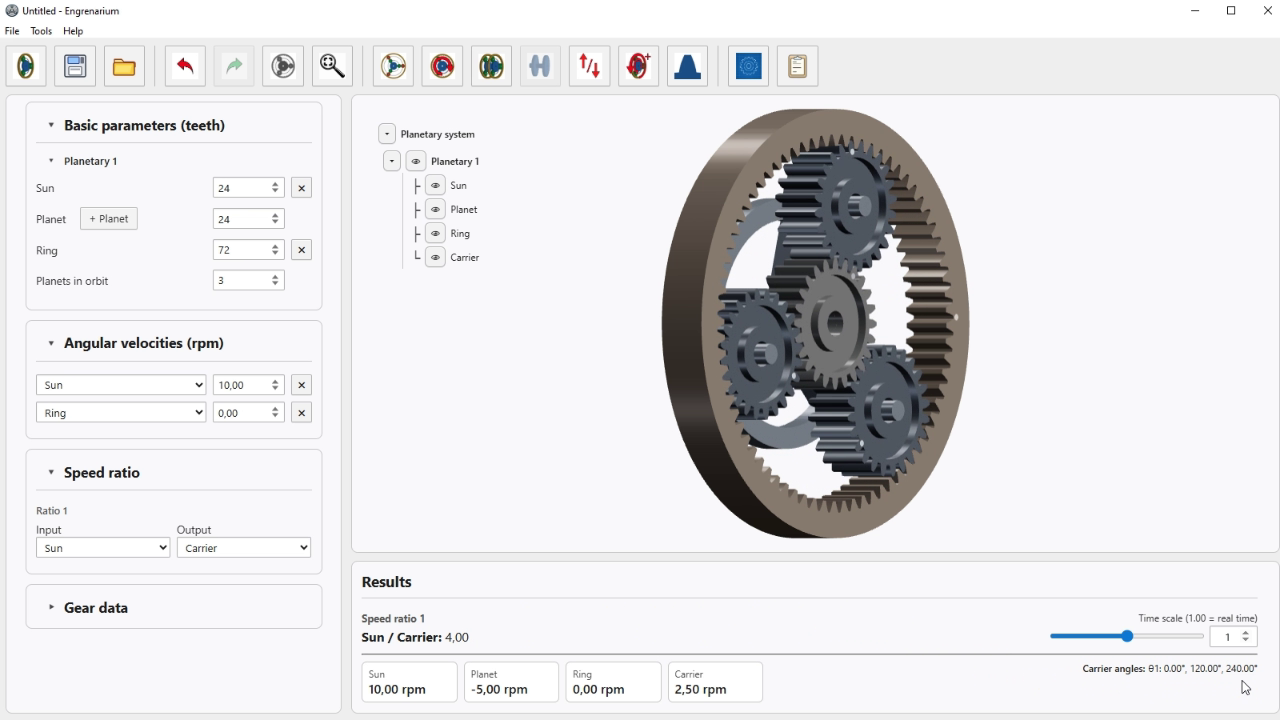Toggle Carrier visibility eye icon
This screenshot has height=720, width=1280.
[435, 257]
